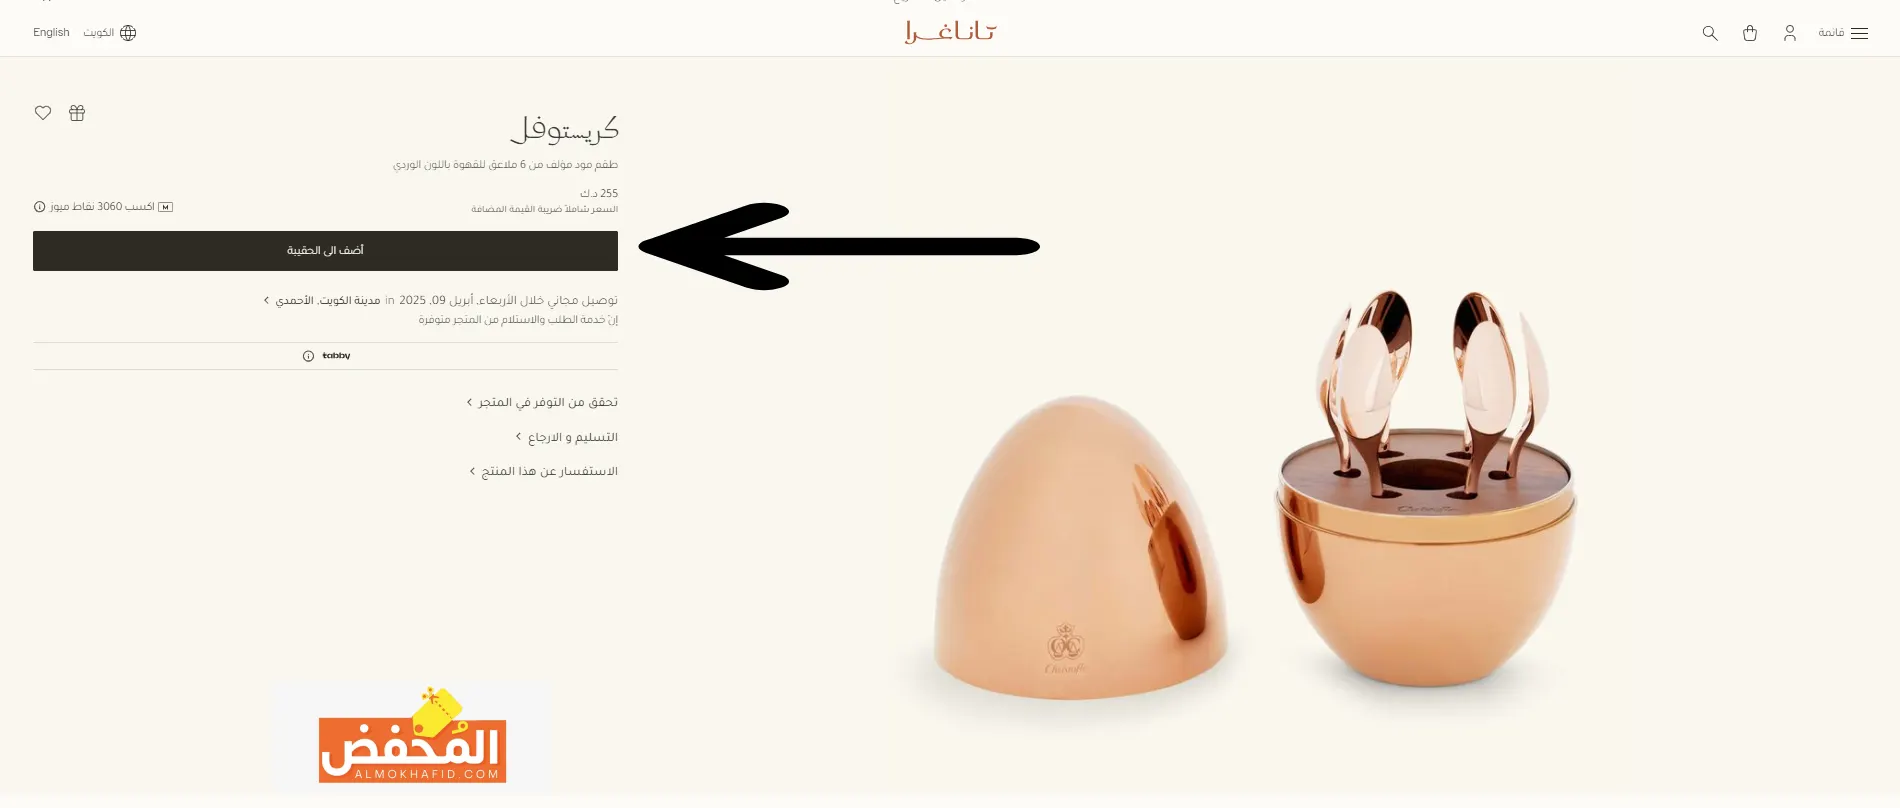This screenshot has width=1900, height=808.
Task: Click the gift box icon
Action: 77,113
